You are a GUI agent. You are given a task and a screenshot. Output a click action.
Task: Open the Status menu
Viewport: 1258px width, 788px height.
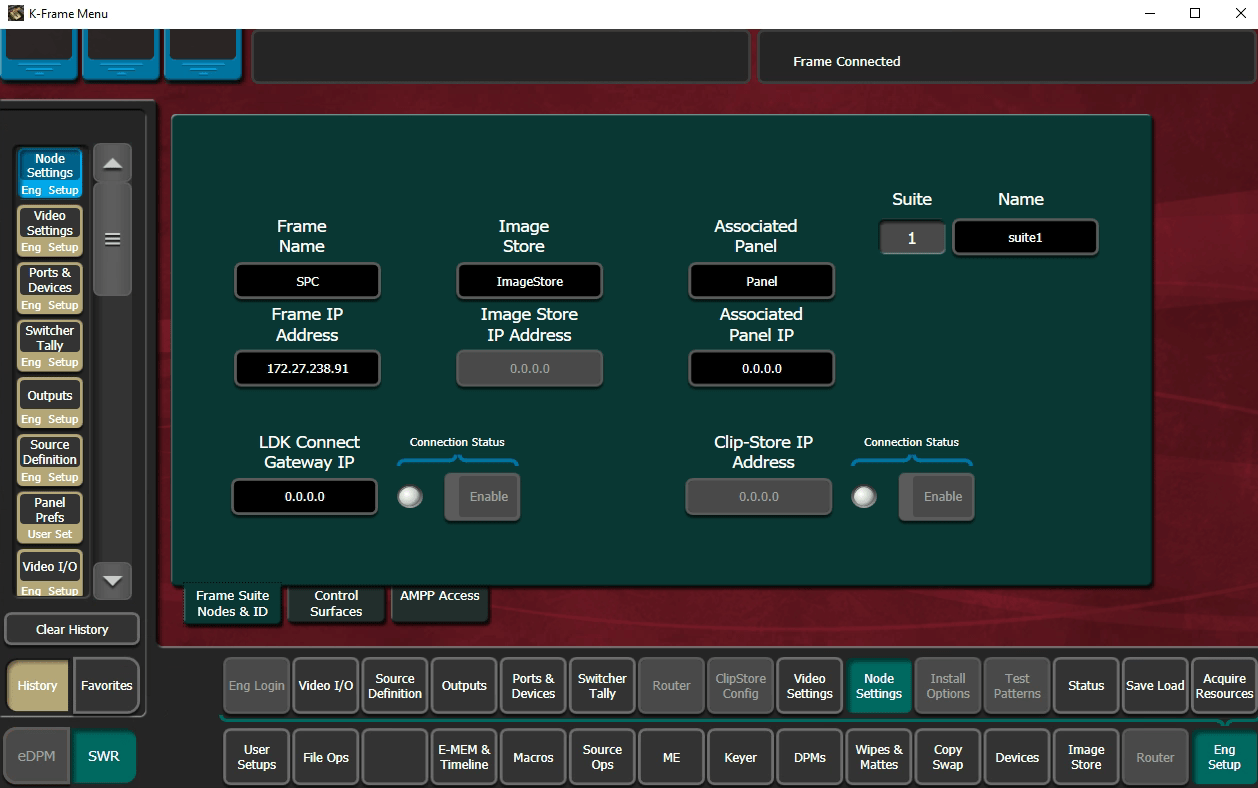pyautogui.click(x=1086, y=685)
